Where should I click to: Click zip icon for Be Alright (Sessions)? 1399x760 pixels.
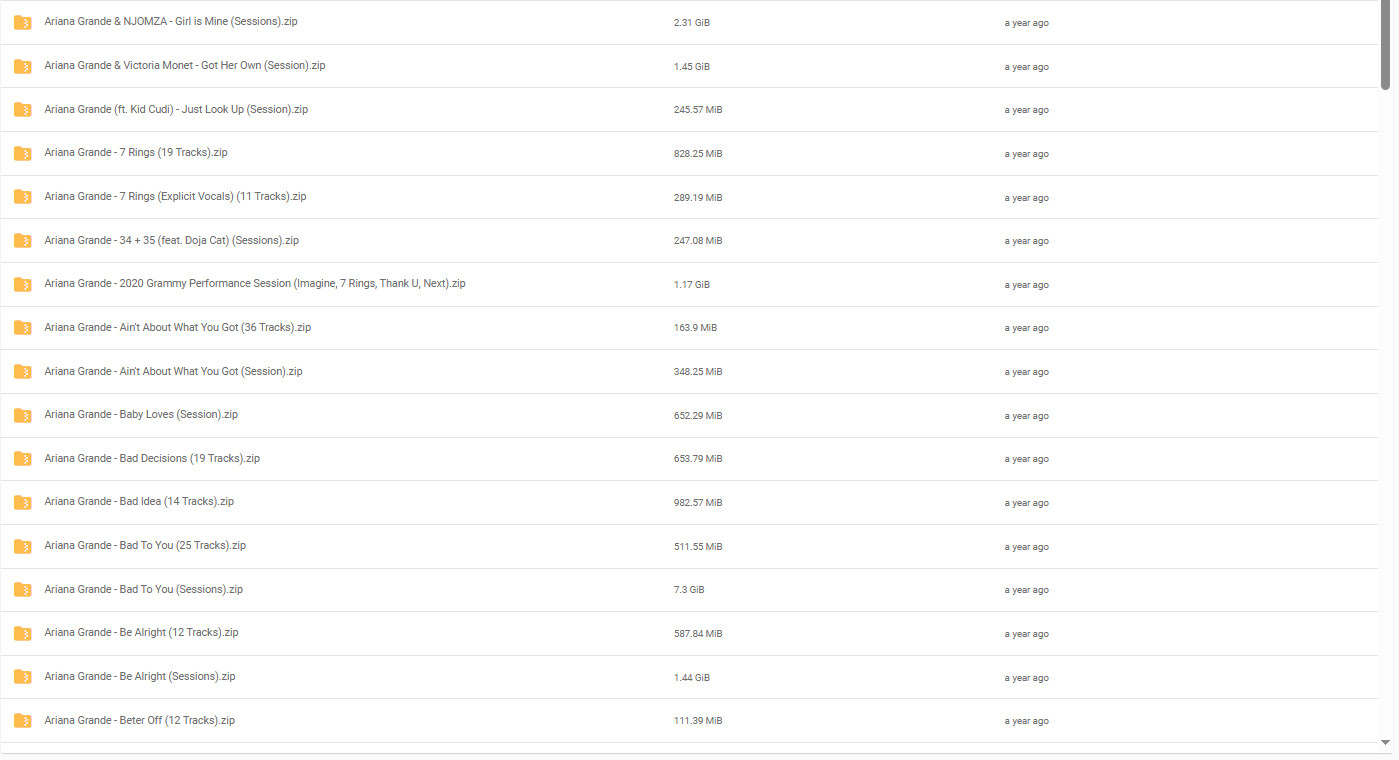tap(22, 677)
